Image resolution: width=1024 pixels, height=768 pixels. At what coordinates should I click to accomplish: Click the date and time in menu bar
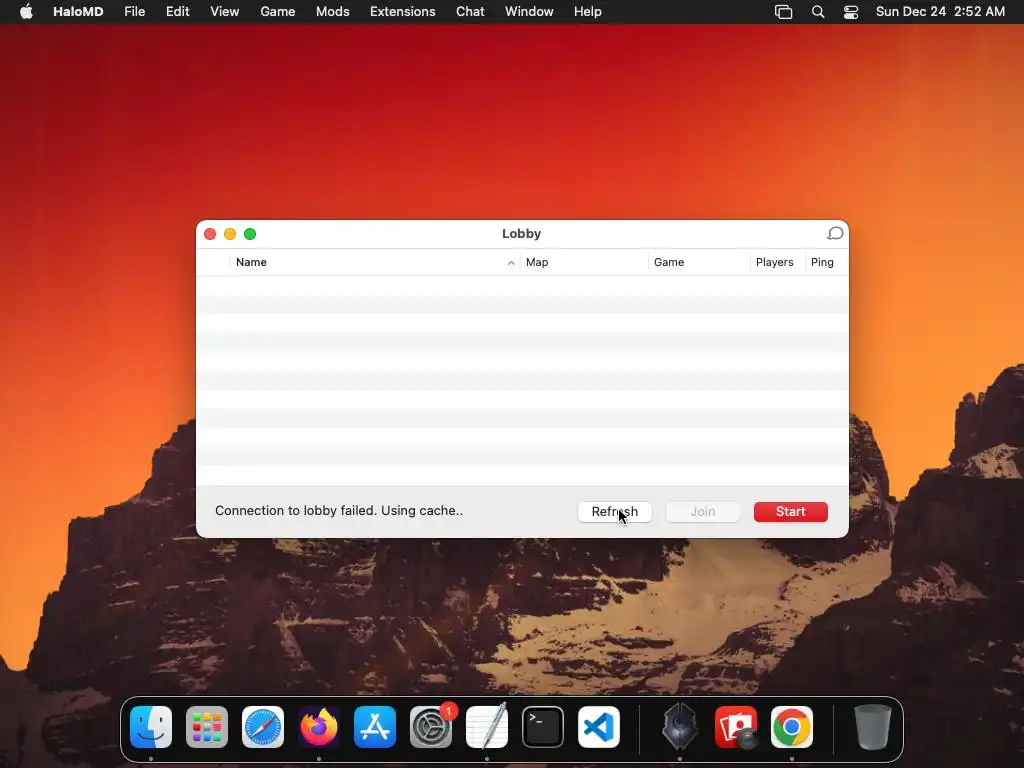(940, 12)
